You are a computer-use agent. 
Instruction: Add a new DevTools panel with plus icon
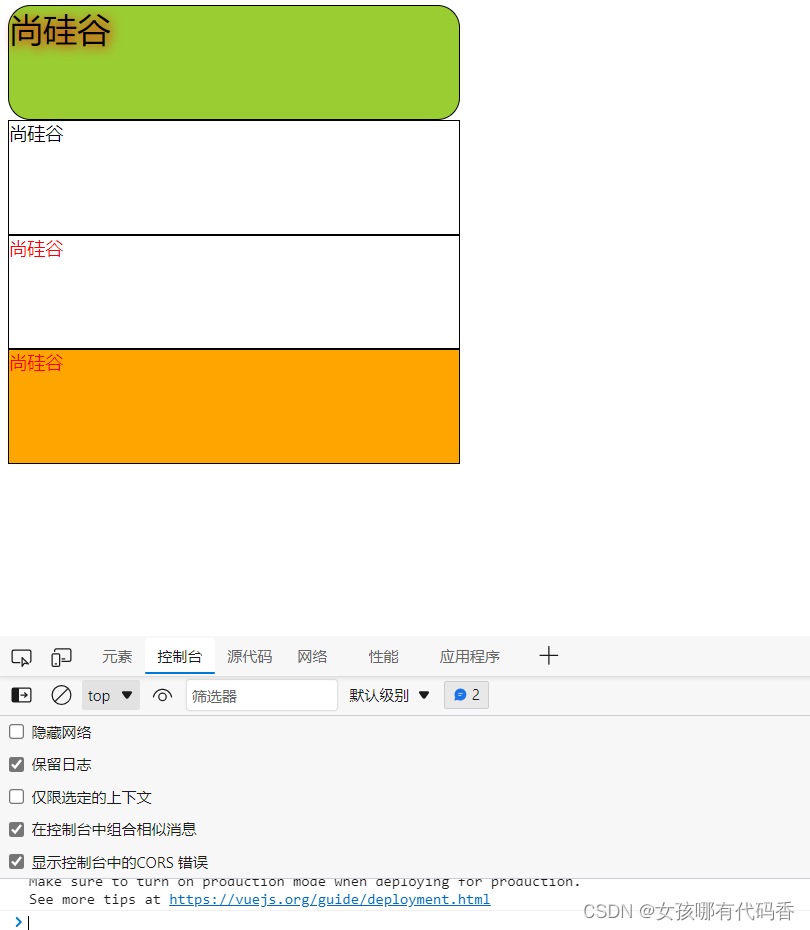[x=548, y=656]
